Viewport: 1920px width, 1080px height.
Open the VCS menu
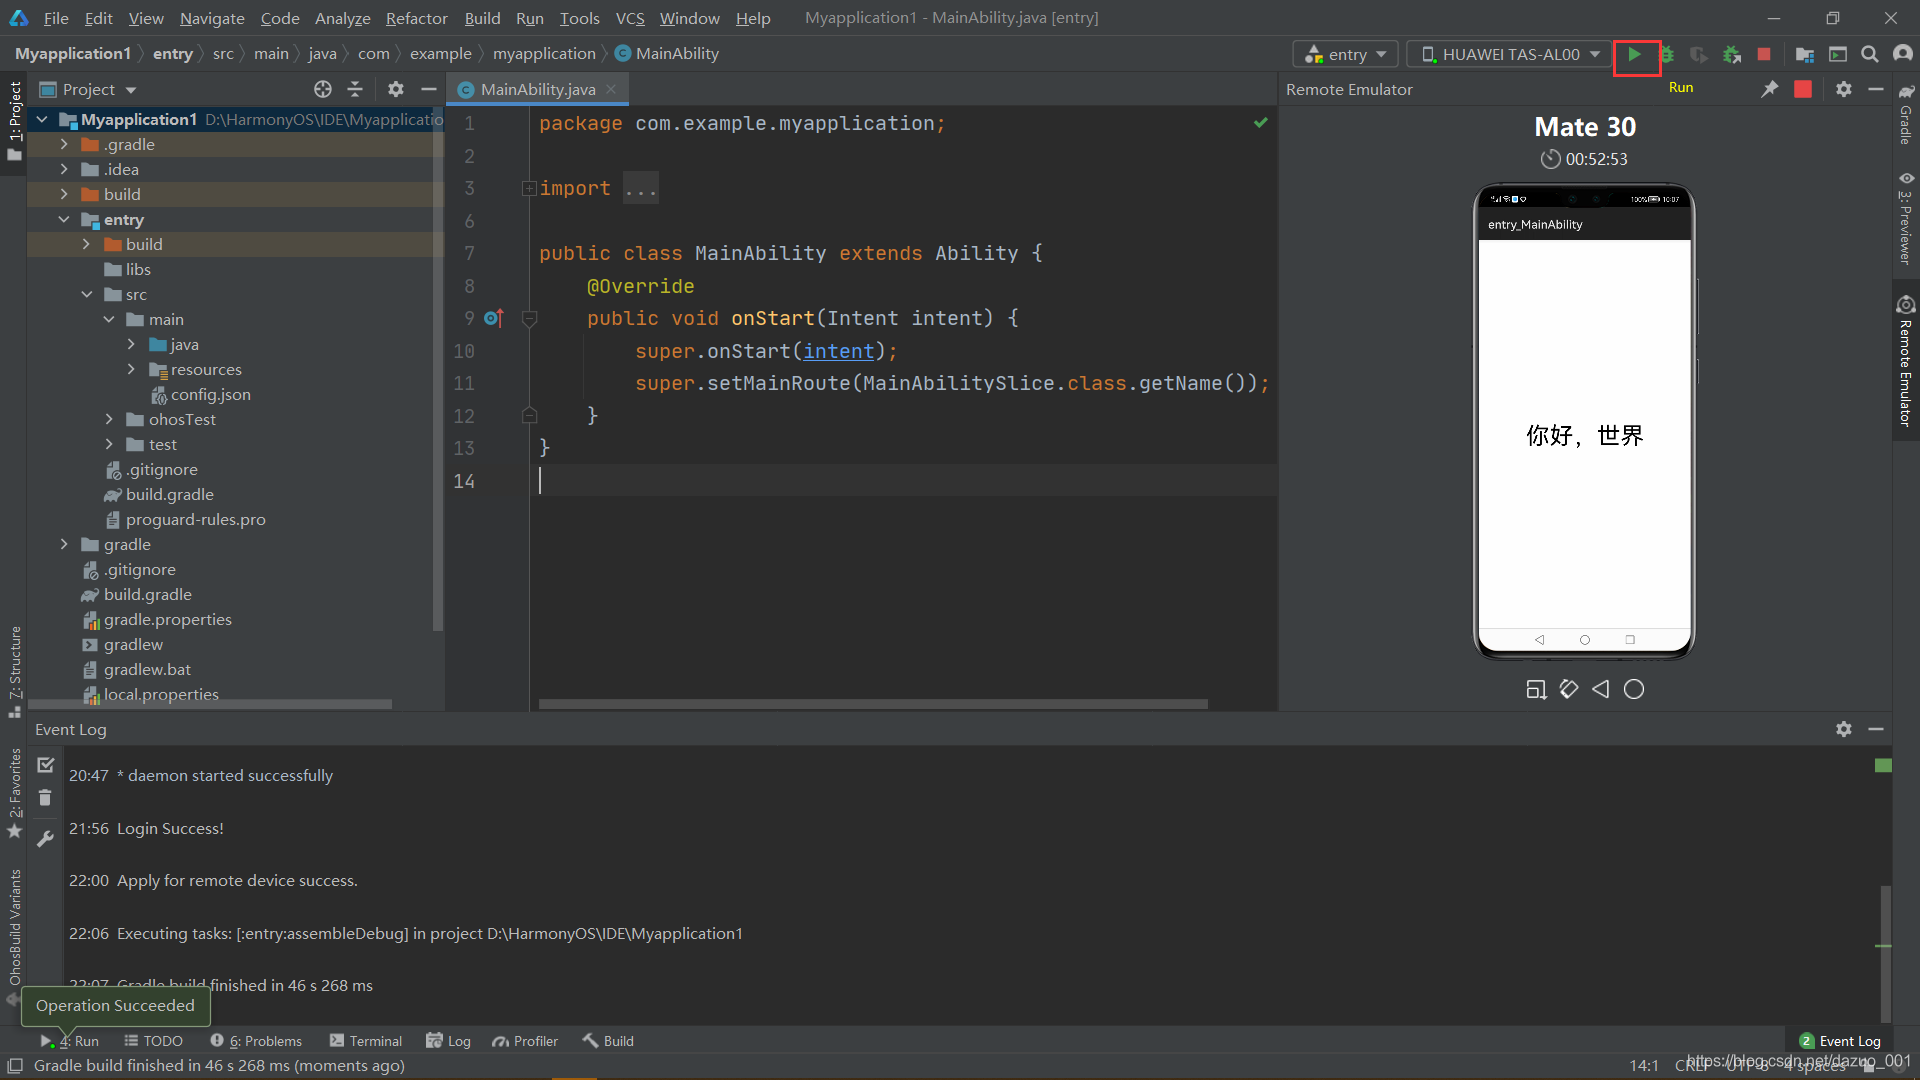[x=630, y=18]
